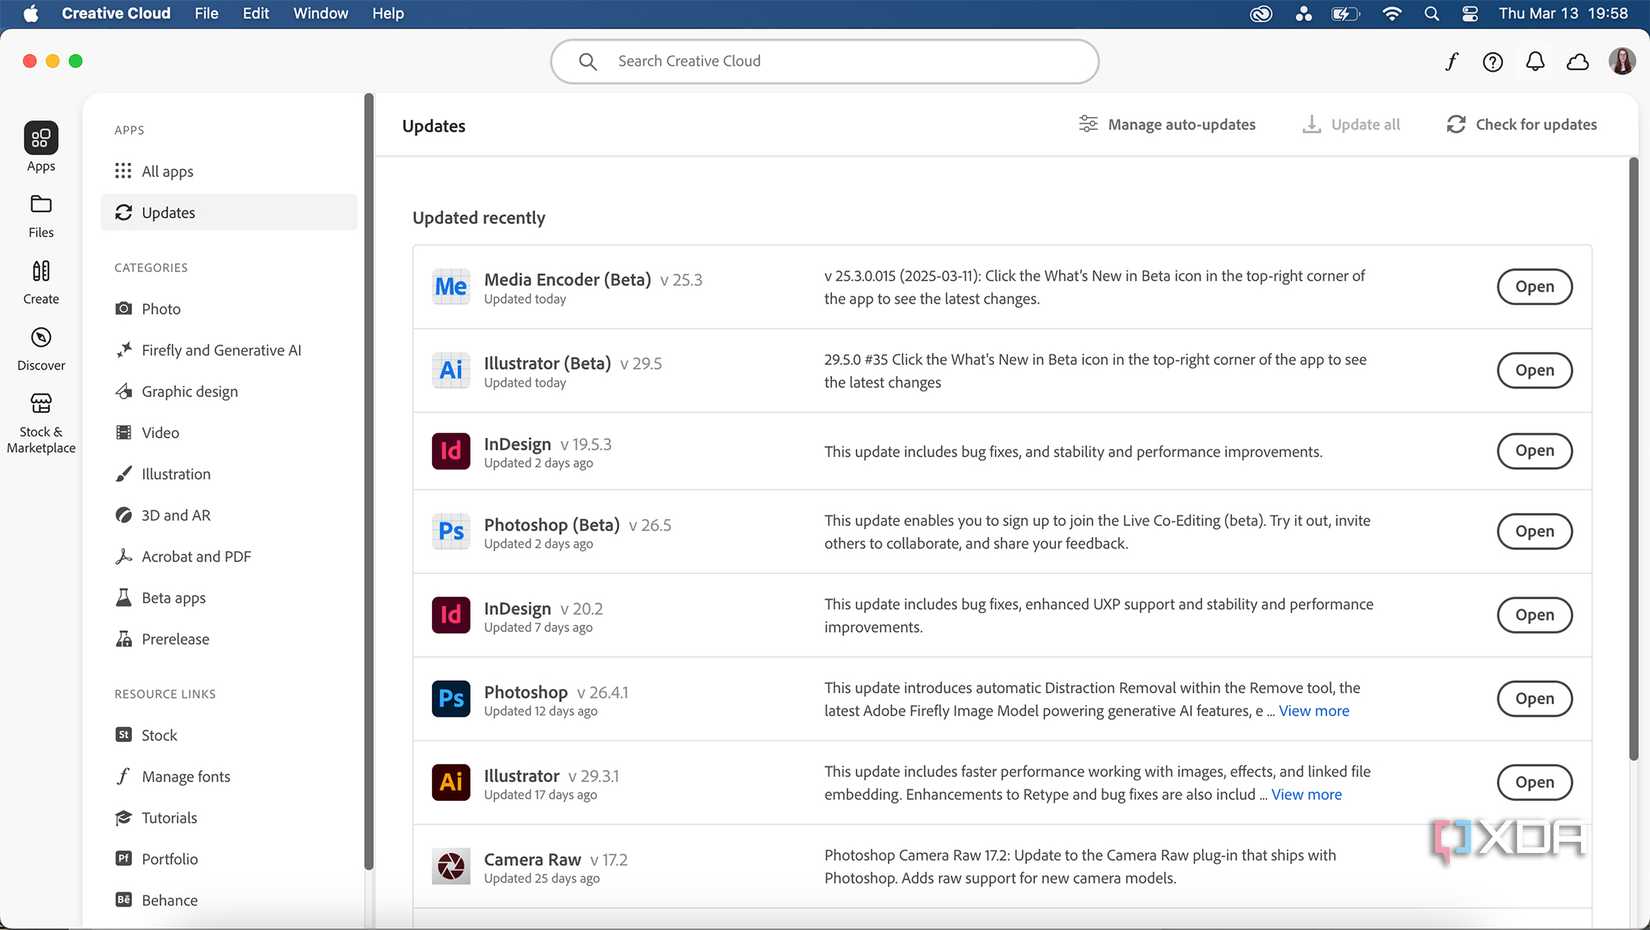This screenshot has height=930, width=1650.
Task: Open the Stock resource link
Action: 229,735
